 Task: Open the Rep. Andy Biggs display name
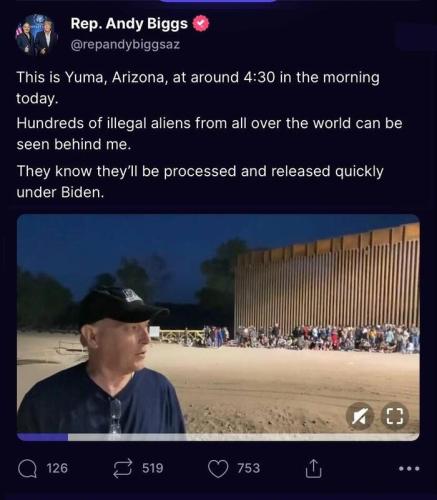129,24
